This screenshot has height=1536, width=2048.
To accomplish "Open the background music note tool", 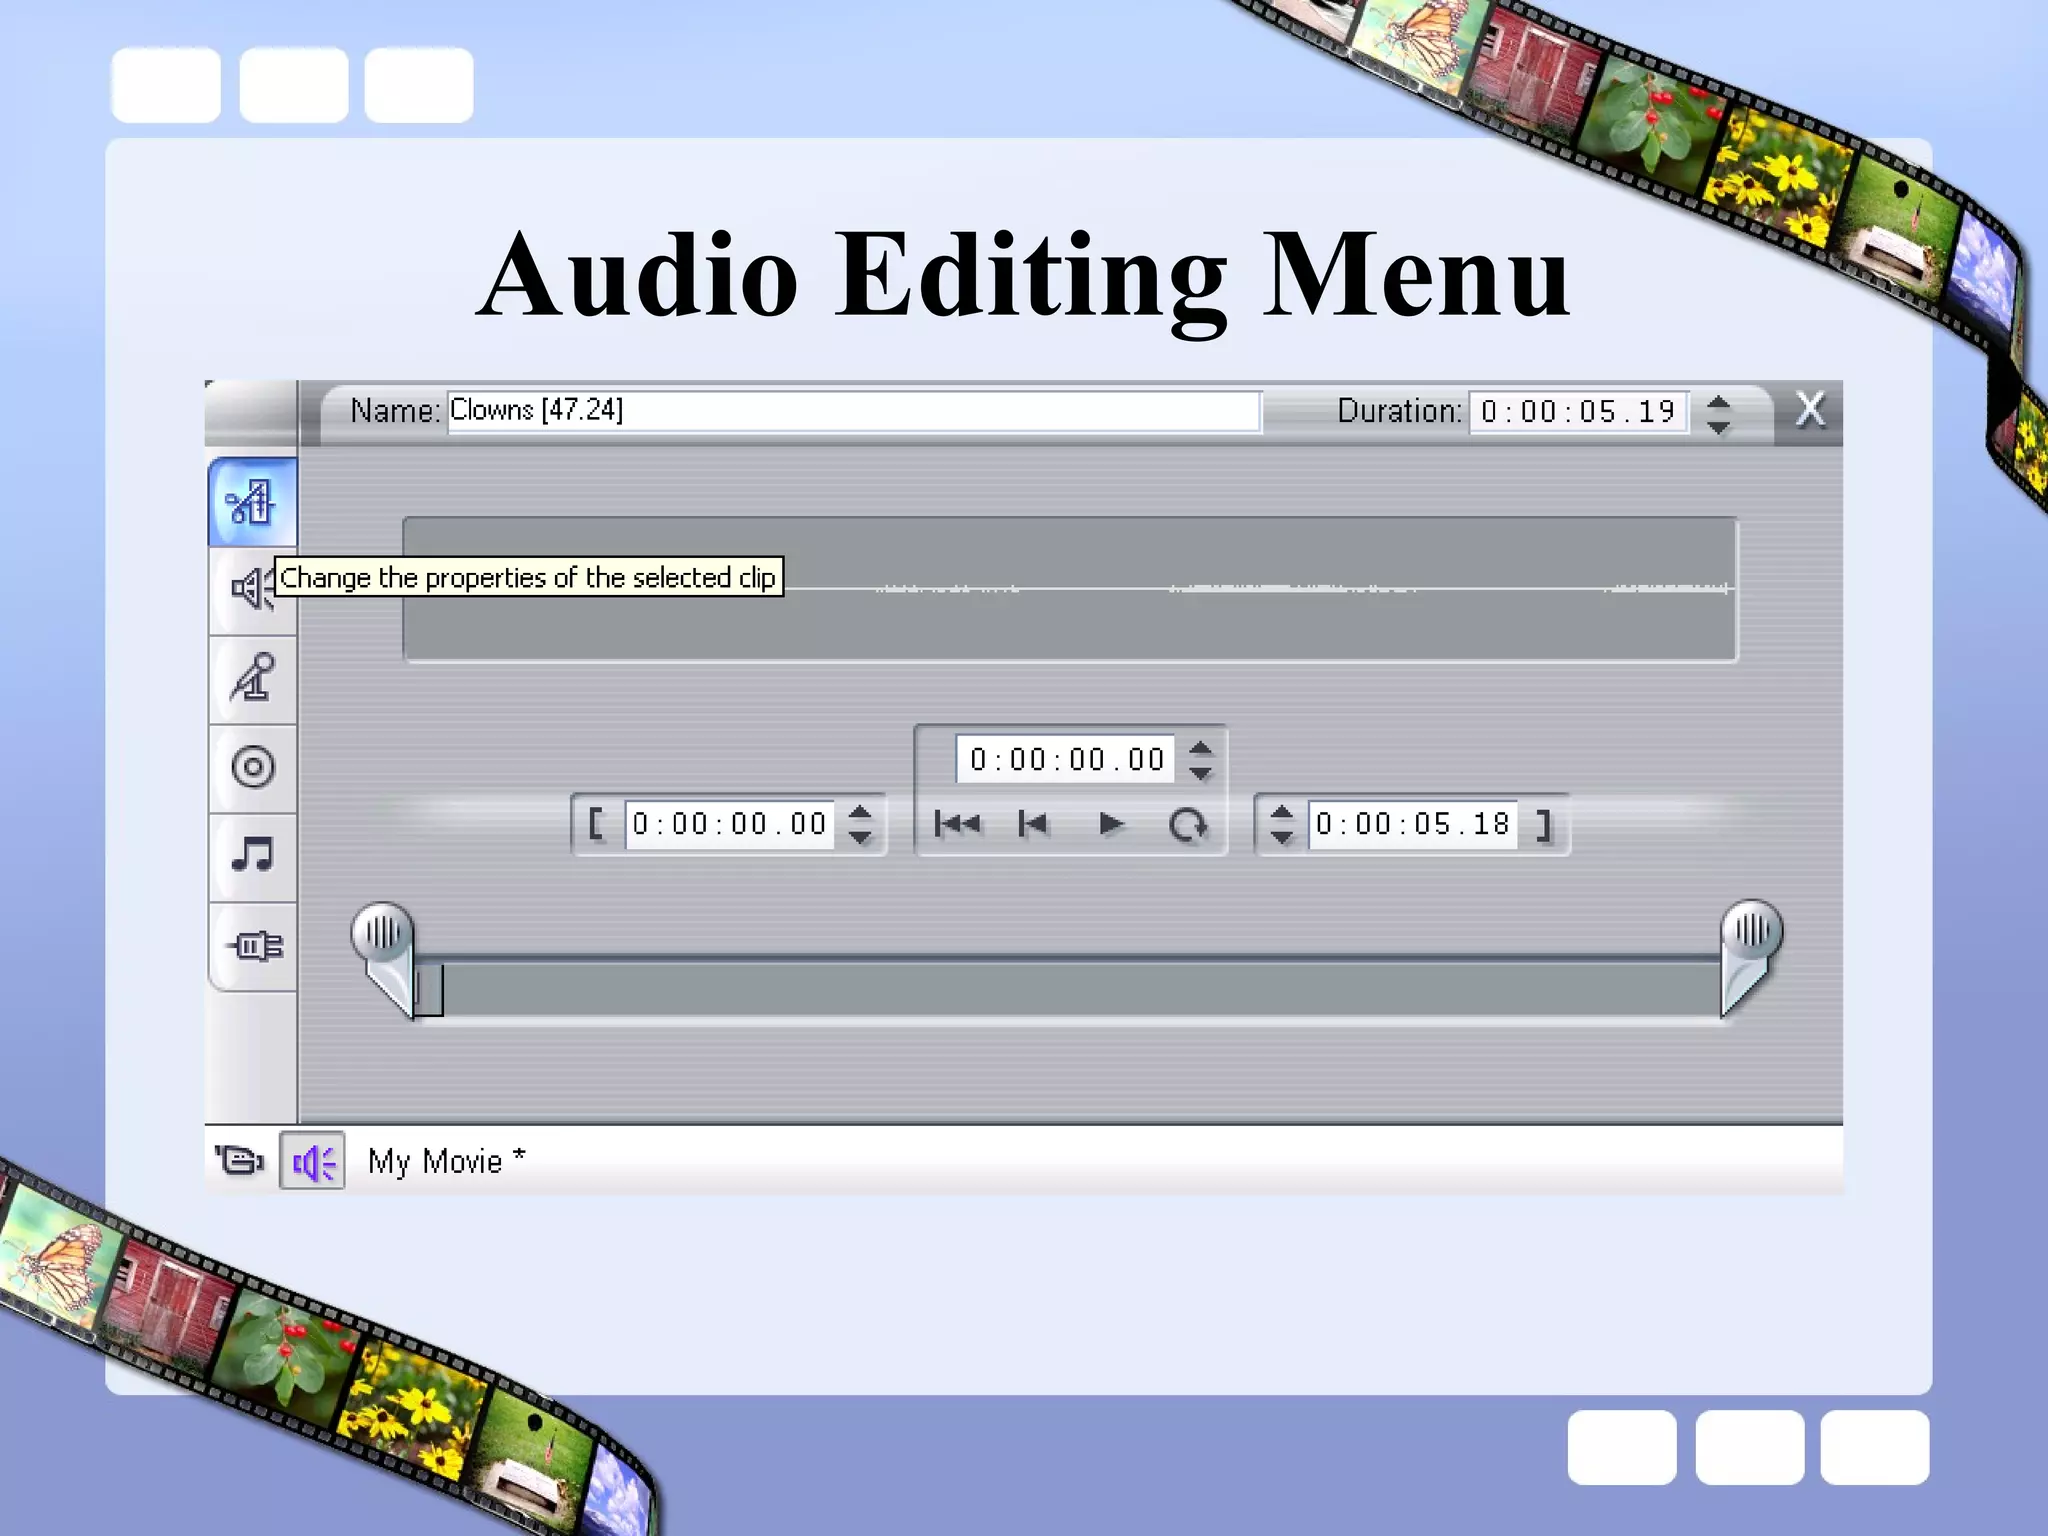I will point(252,856).
